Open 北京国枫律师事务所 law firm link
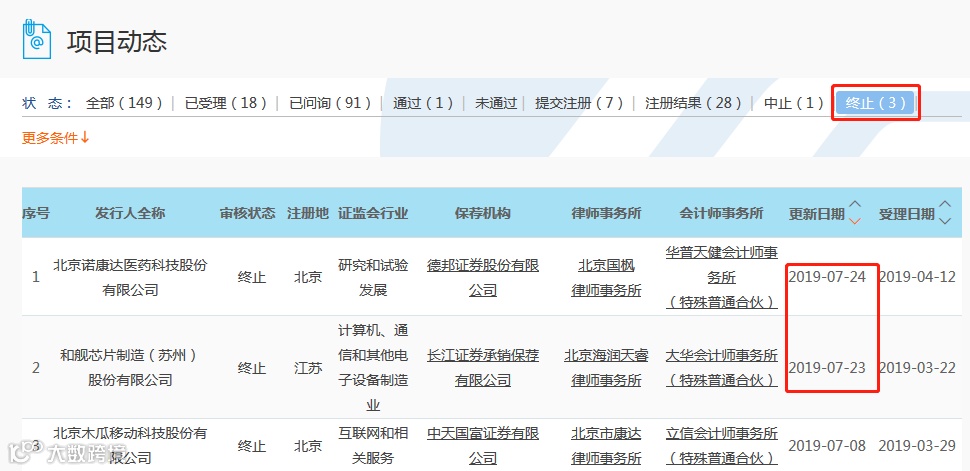The height and width of the screenshot is (471, 970). (x=606, y=277)
